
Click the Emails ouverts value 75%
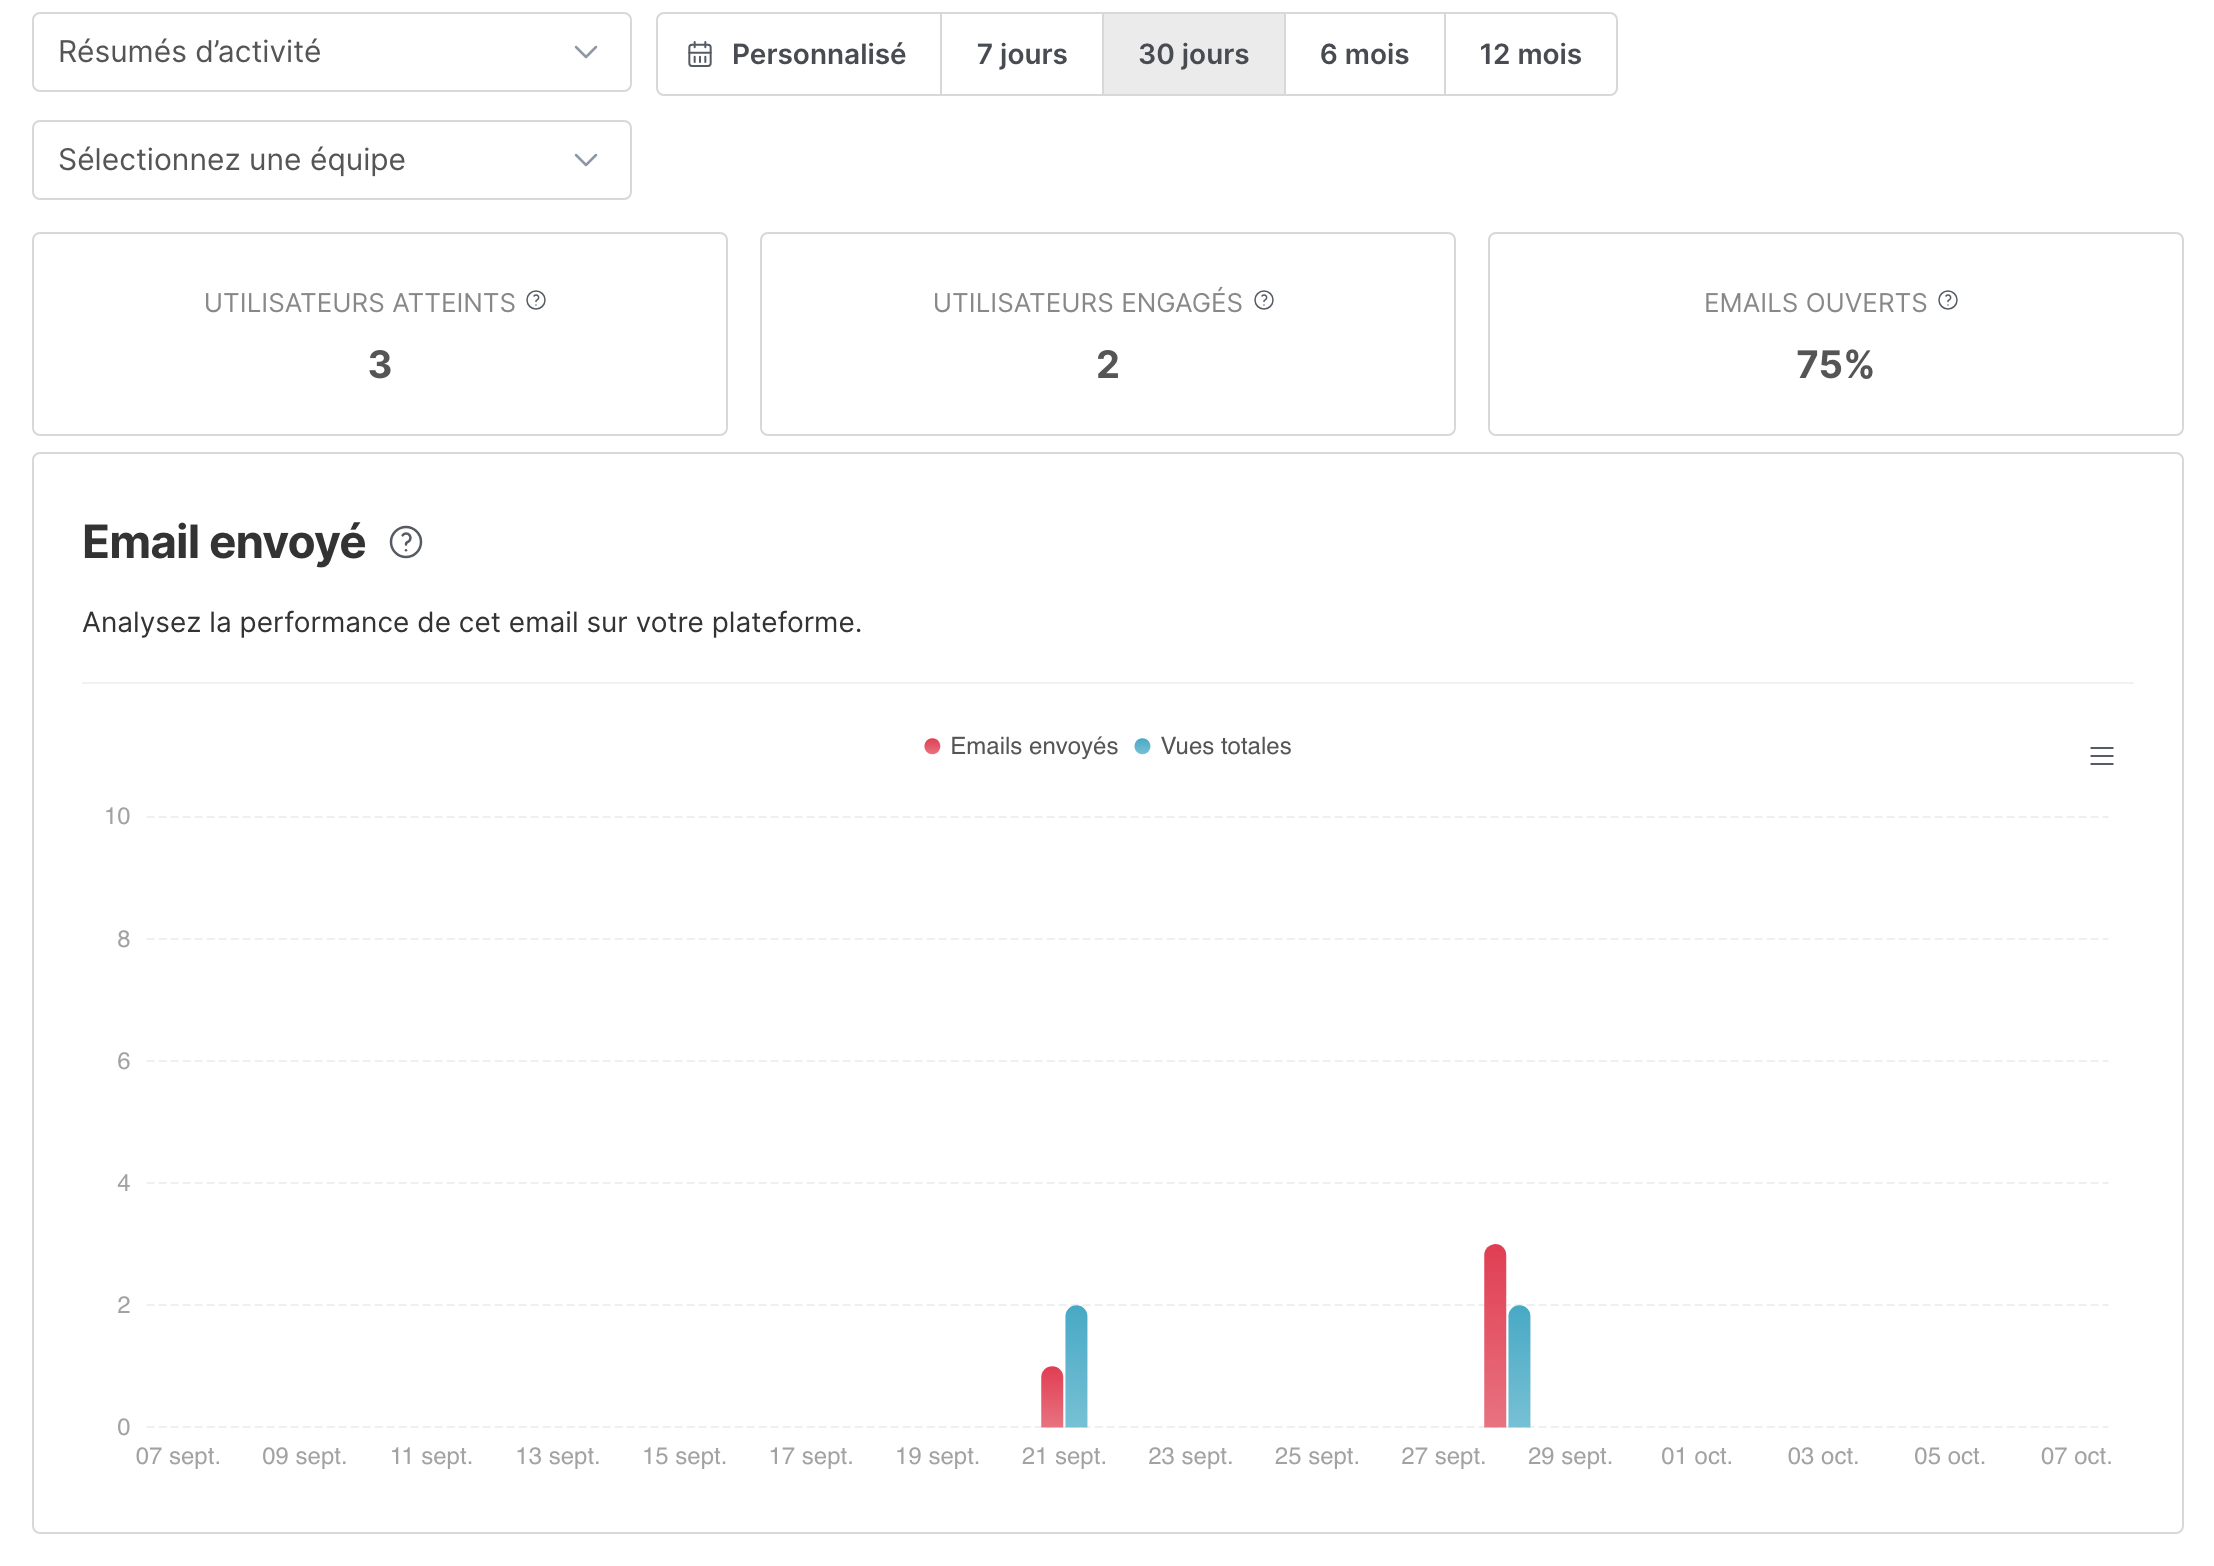tap(1835, 365)
